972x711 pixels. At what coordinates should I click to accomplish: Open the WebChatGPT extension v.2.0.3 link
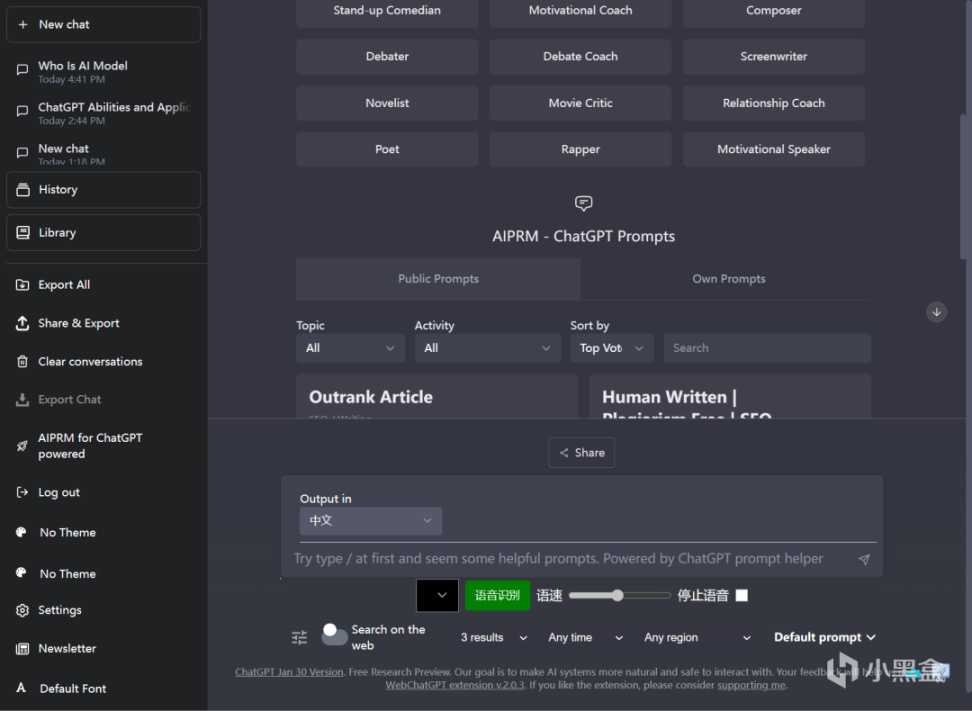coord(455,685)
